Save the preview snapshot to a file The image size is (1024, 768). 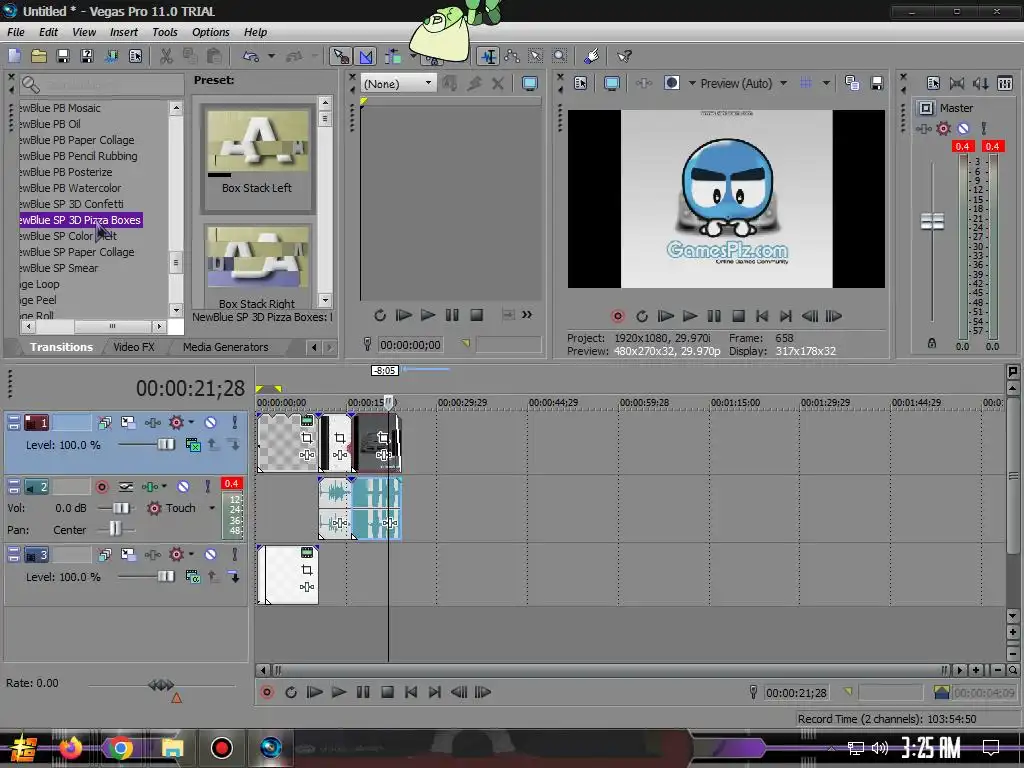[x=876, y=83]
